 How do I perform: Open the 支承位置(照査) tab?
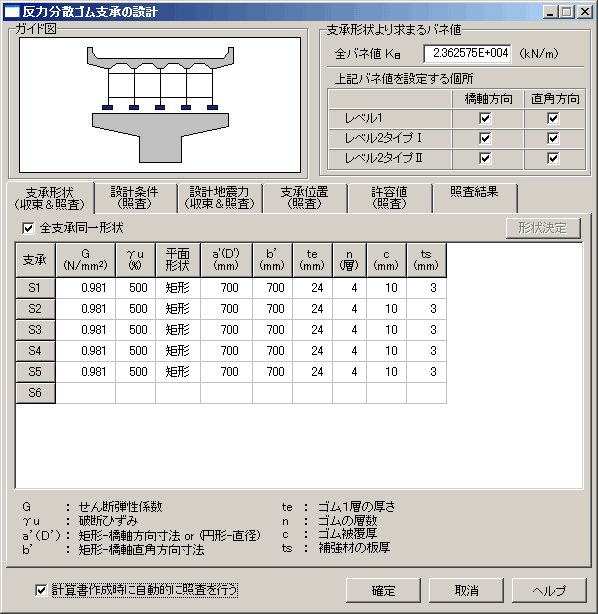[305, 198]
